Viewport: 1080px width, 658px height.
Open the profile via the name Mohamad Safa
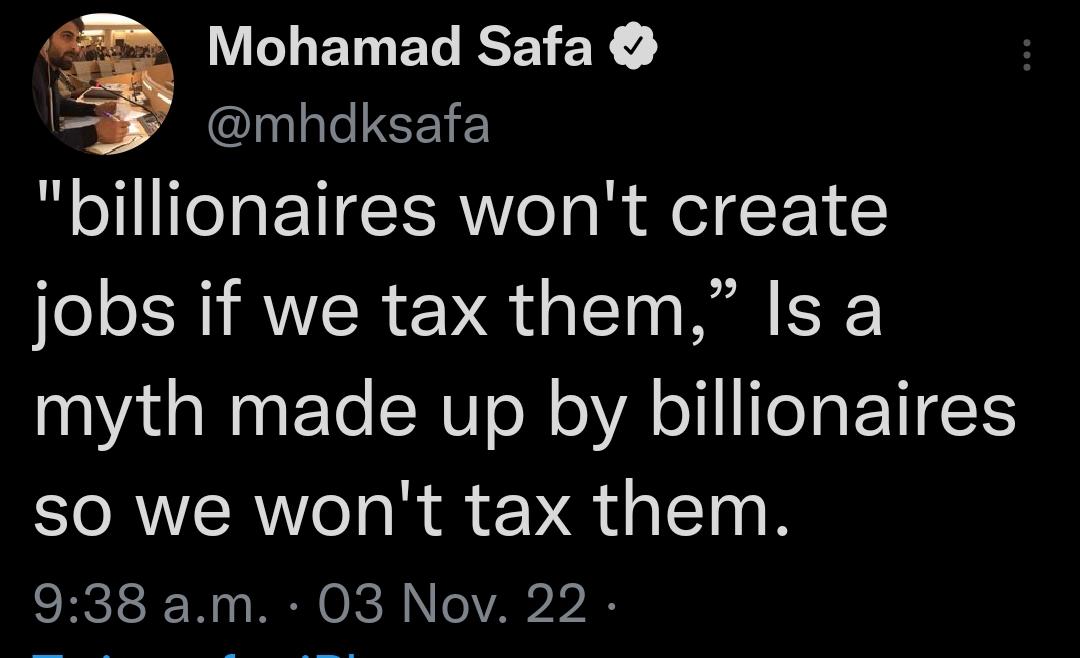tap(400, 44)
